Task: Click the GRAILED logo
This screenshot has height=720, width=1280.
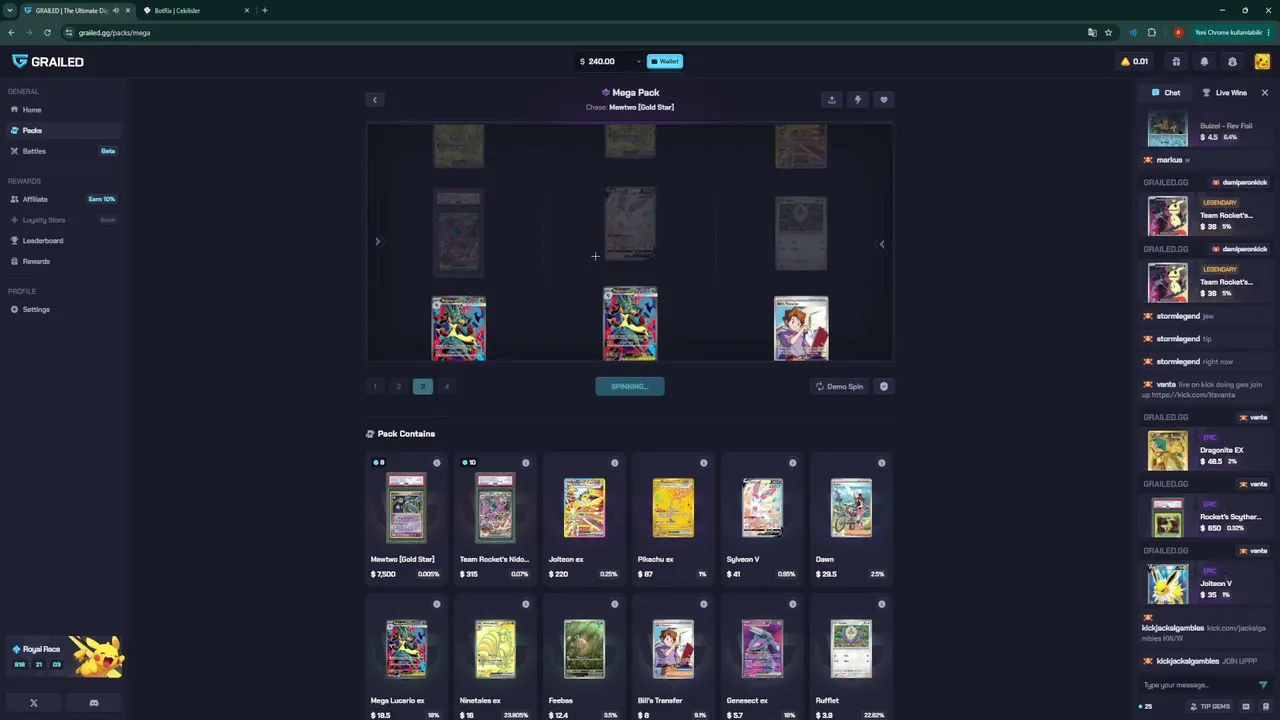Action: (48, 62)
